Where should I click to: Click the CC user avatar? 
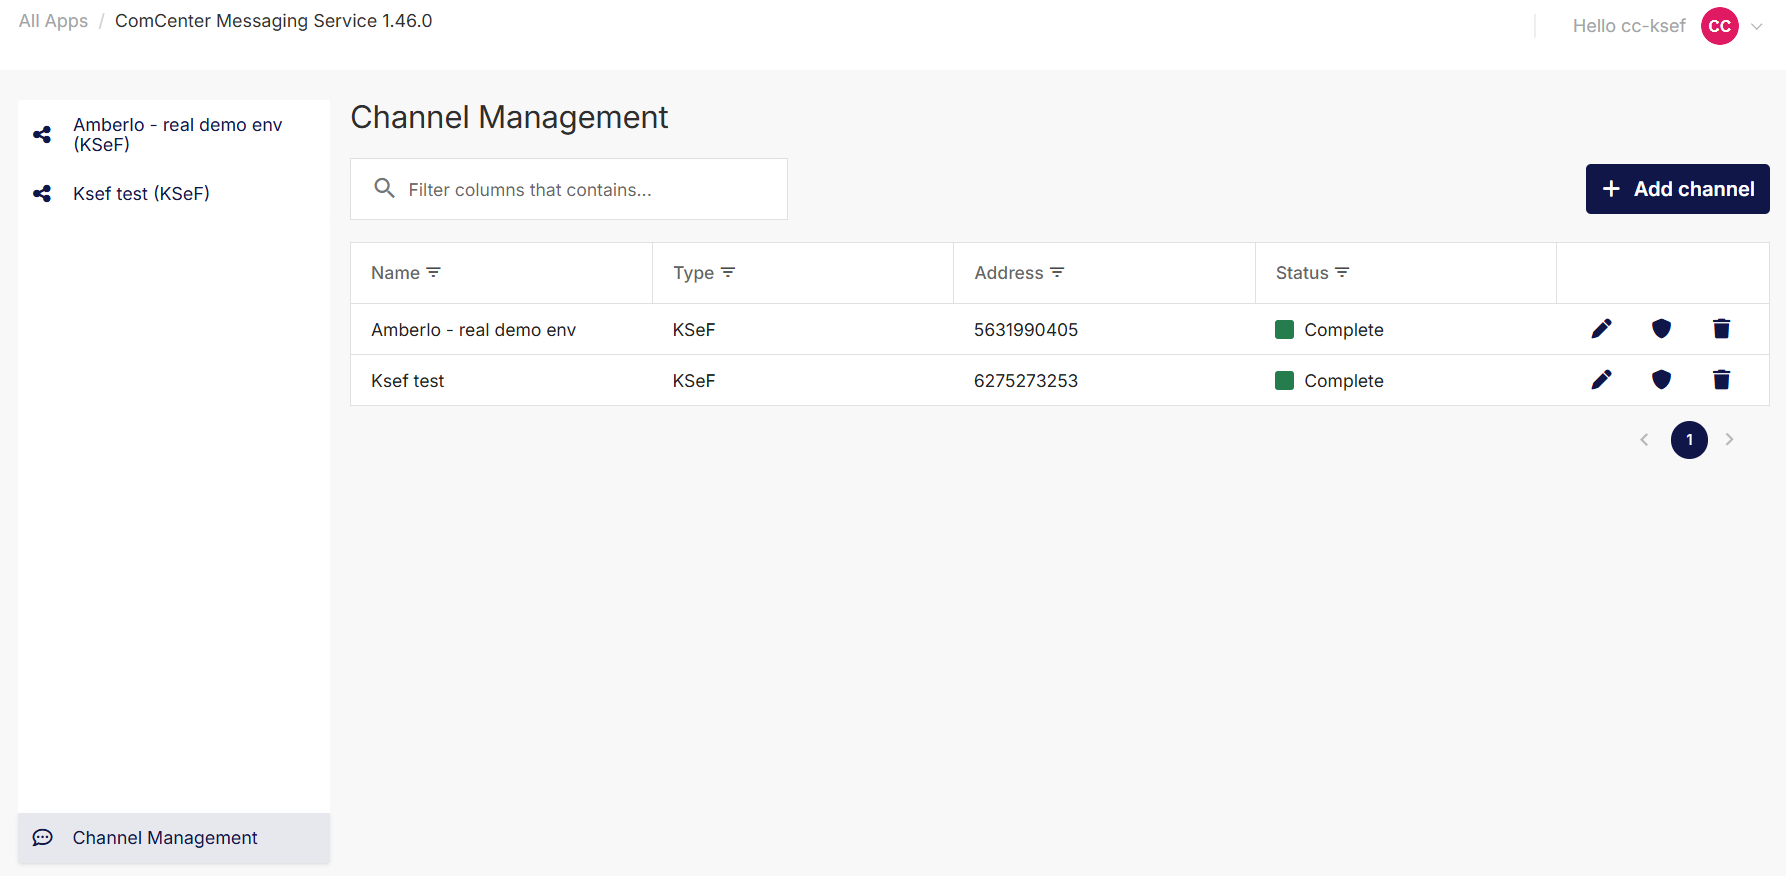tap(1720, 26)
